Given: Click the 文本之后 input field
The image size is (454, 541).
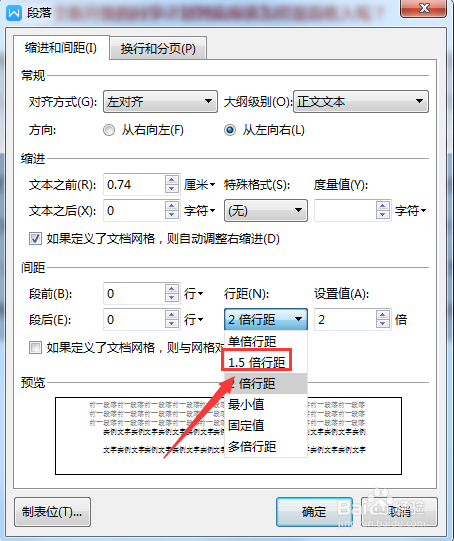Looking at the screenshot, I should (x=135, y=210).
